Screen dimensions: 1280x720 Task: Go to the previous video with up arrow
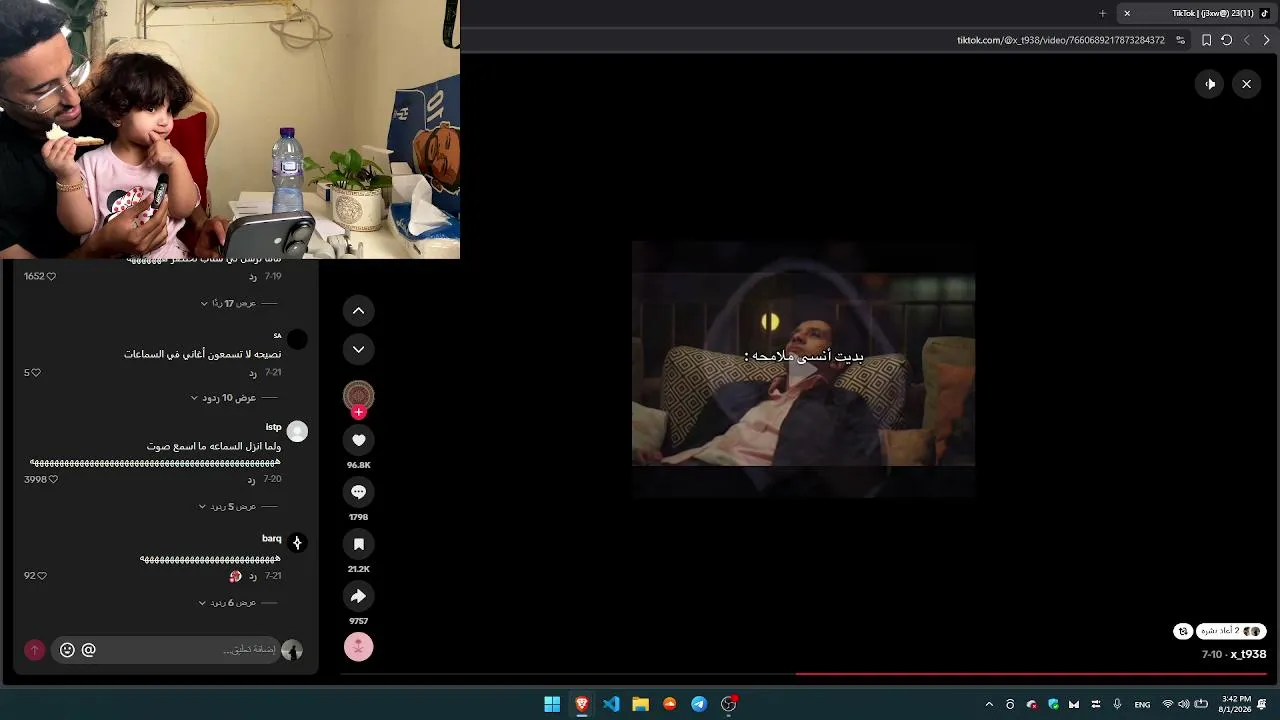(x=359, y=311)
